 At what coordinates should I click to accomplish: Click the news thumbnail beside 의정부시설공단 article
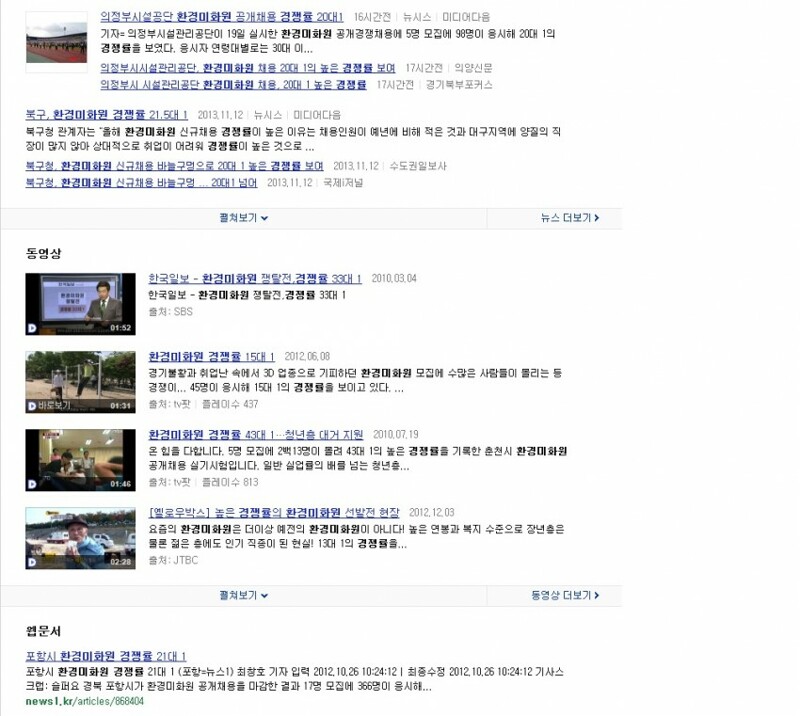tap(57, 42)
